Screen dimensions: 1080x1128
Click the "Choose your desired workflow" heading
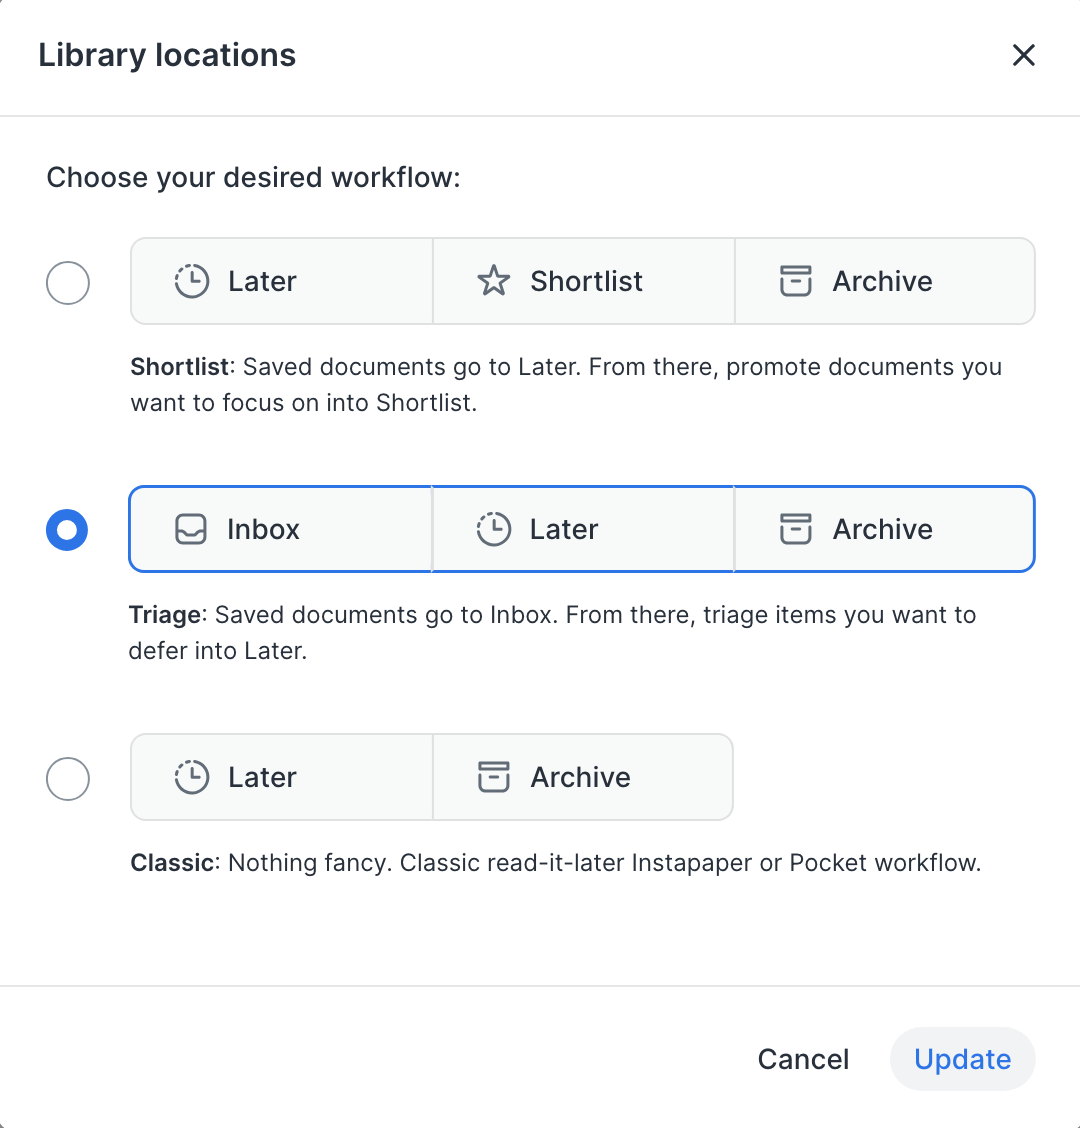(x=253, y=178)
